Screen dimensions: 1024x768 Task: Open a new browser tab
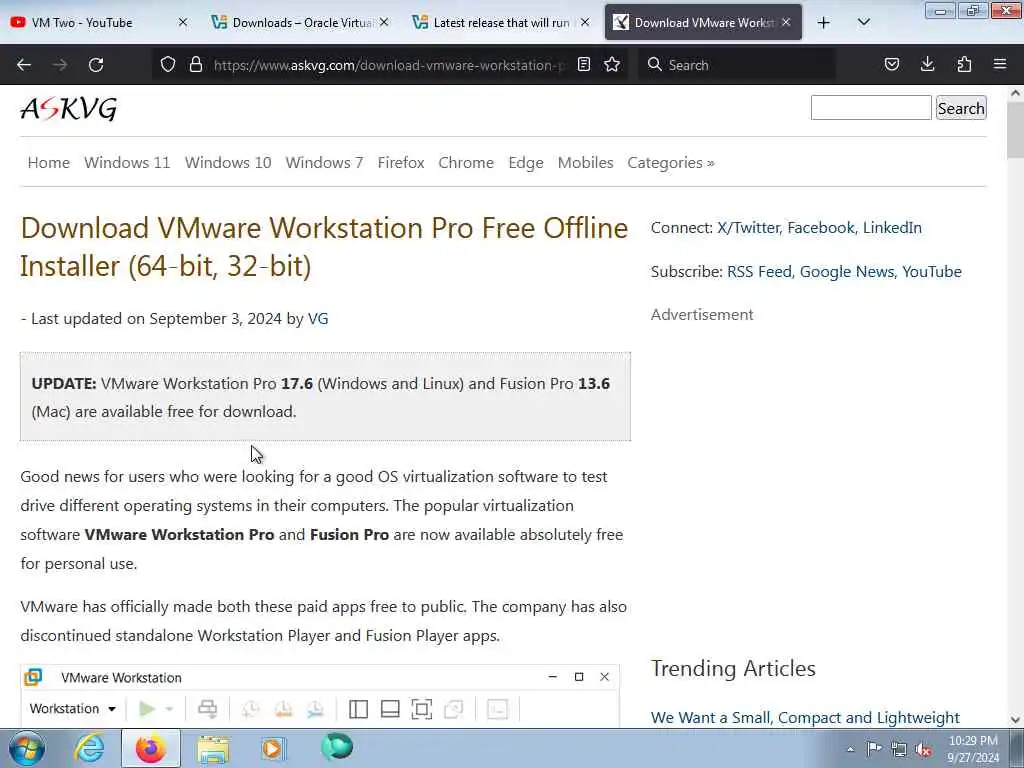tap(824, 23)
